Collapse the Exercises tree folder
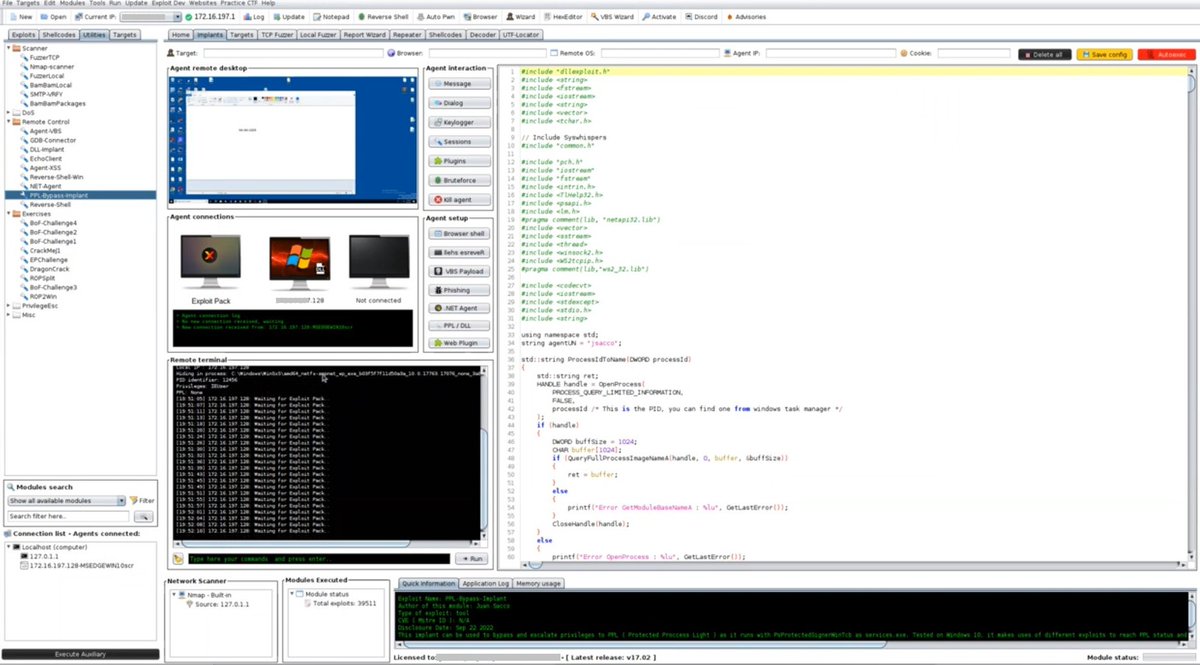This screenshot has height=665, width=1200. point(11,213)
